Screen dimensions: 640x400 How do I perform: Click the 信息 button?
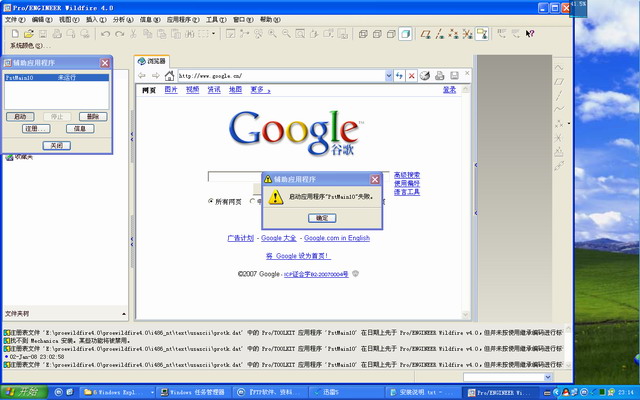coord(80,129)
